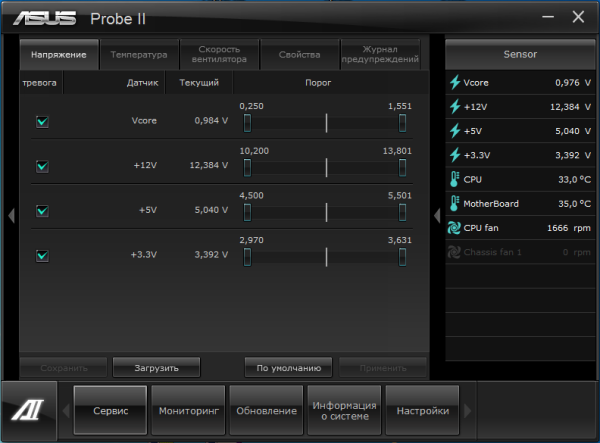The image size is (600, 443).
Task: Click the AI Suite logo button
Action: [28, 410]
